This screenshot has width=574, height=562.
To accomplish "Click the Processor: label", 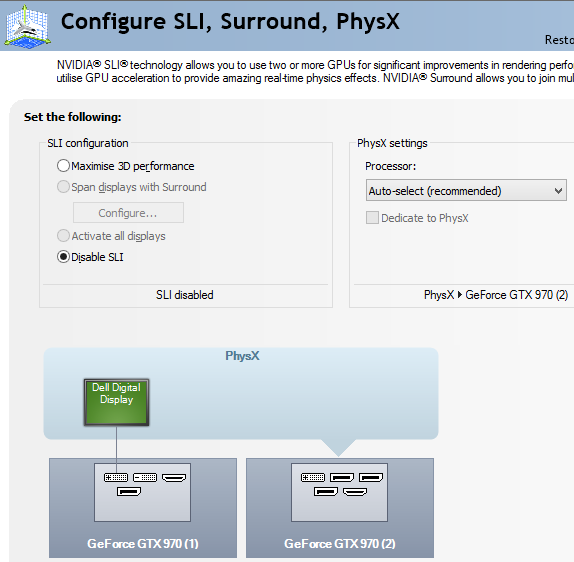I will 391,166.
